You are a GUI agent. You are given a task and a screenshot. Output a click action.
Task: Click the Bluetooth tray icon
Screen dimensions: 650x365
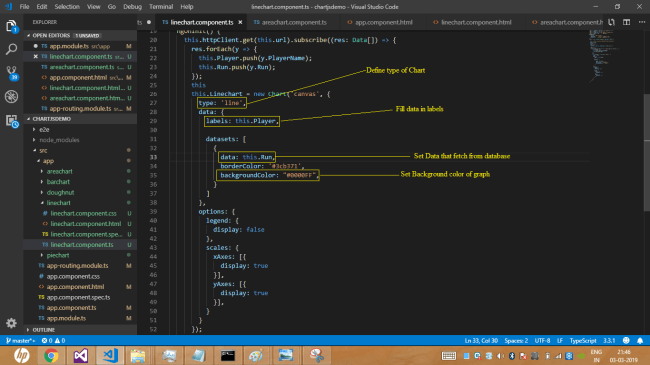point(512,356)
